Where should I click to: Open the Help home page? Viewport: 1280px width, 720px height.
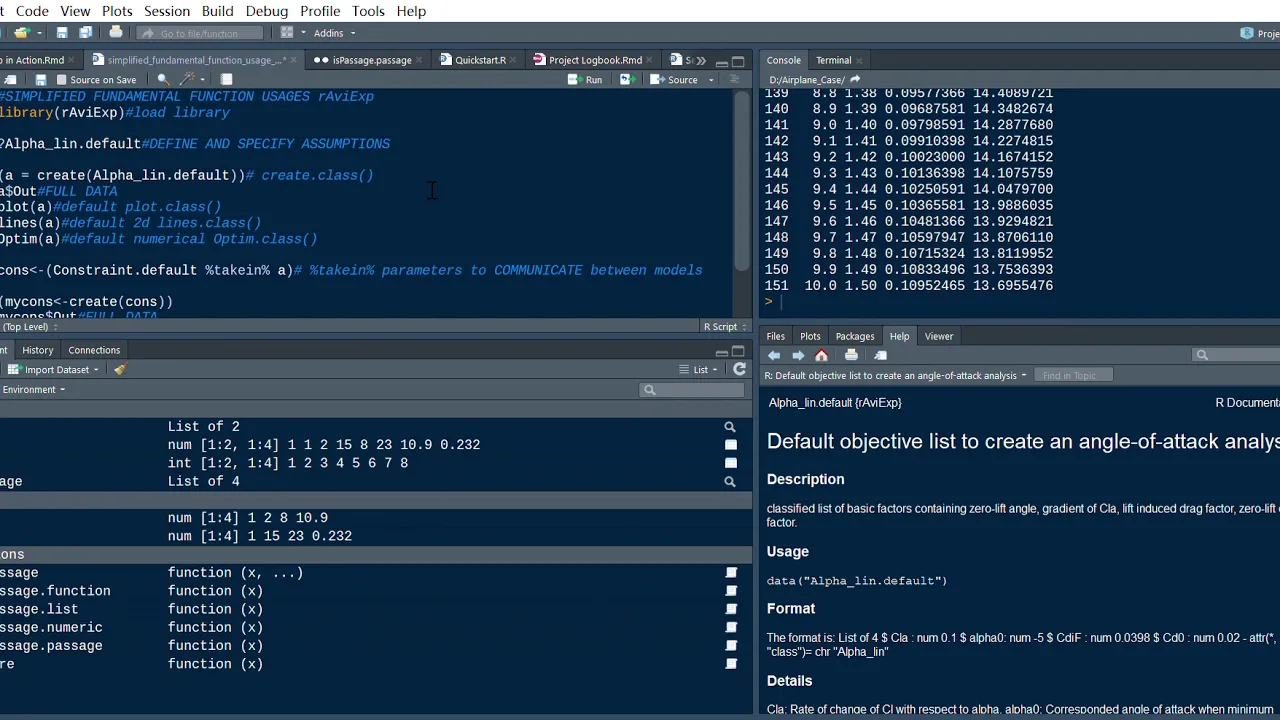822,355
